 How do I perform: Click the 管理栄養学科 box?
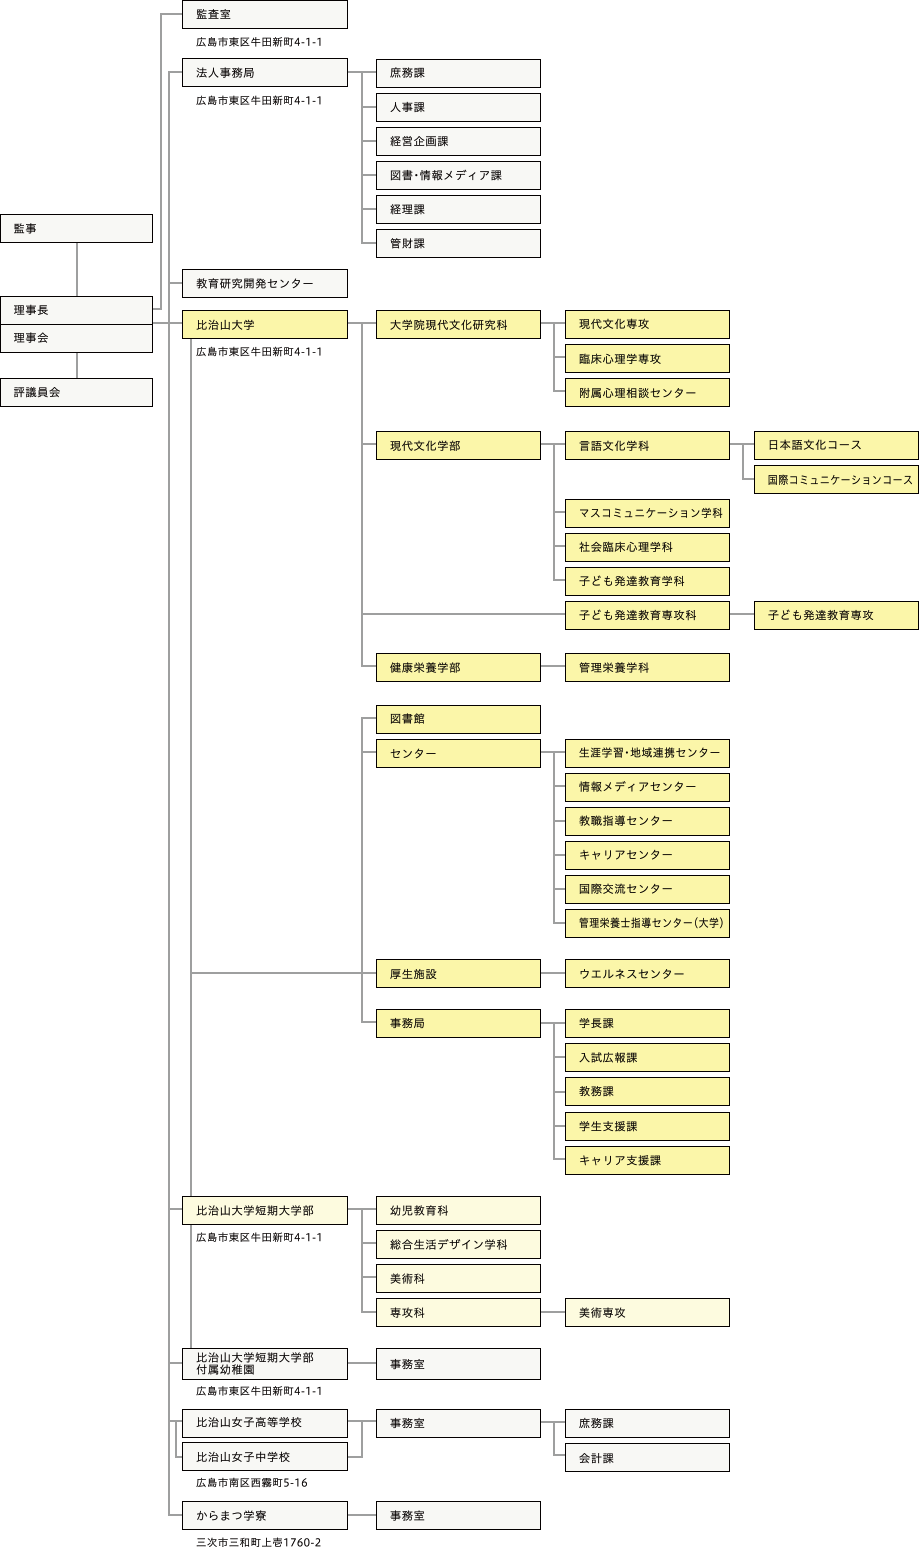point(647,667)
